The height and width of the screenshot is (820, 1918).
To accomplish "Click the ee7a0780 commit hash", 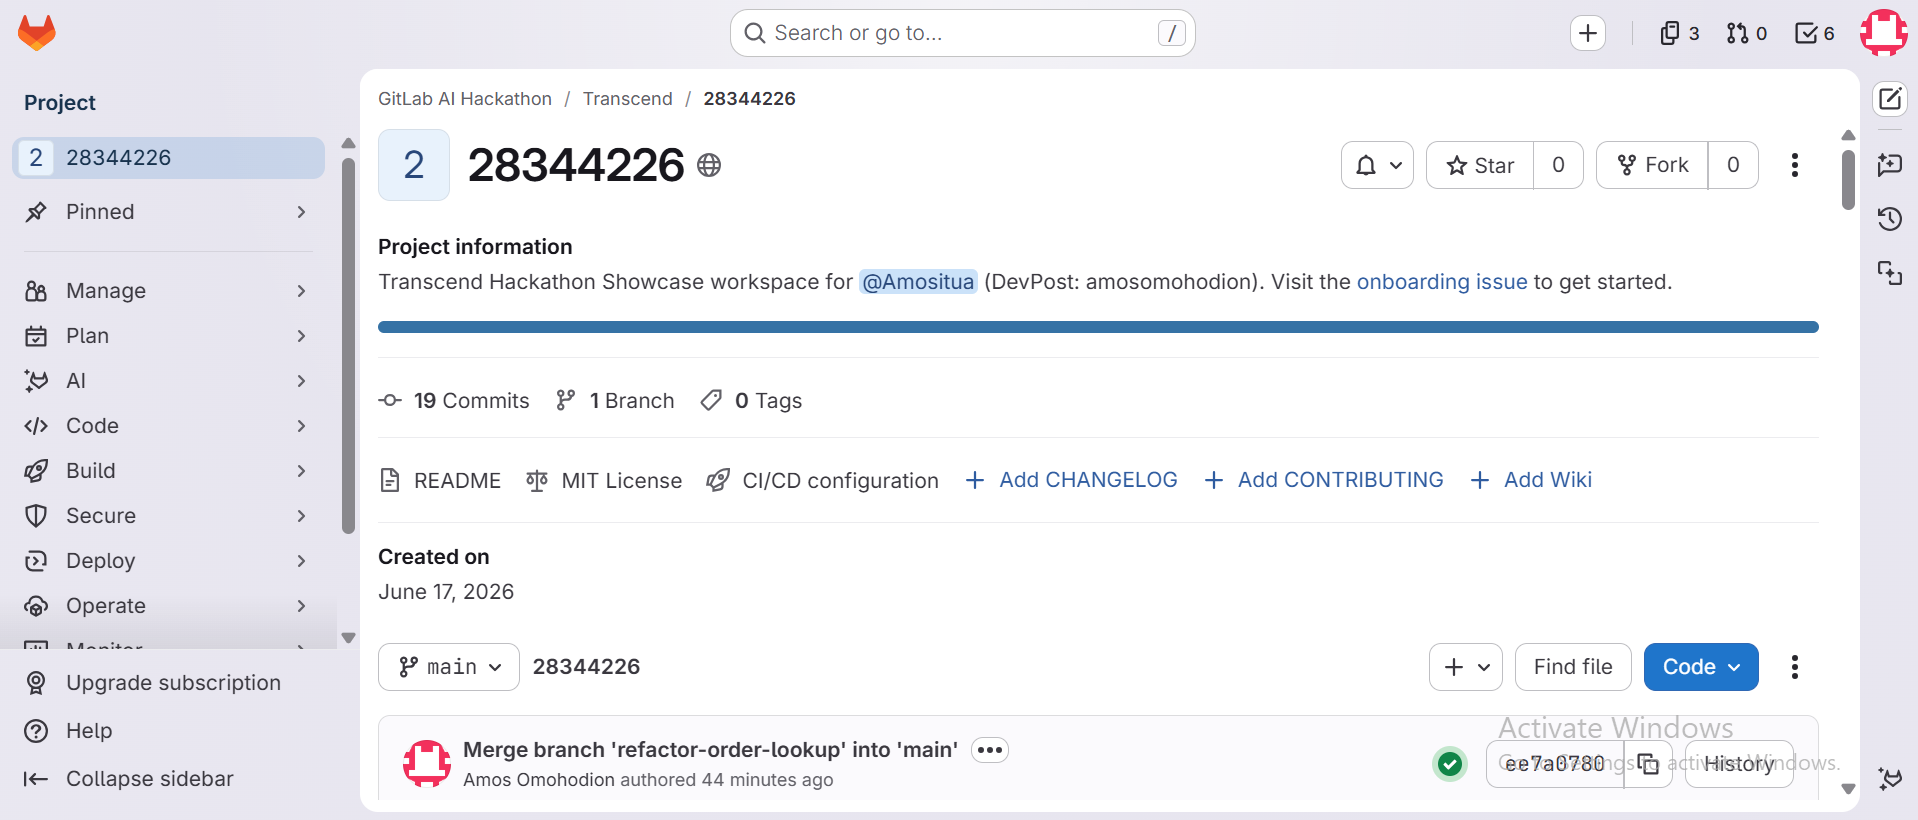I will pyautogui.click(x=1555, y=764).
